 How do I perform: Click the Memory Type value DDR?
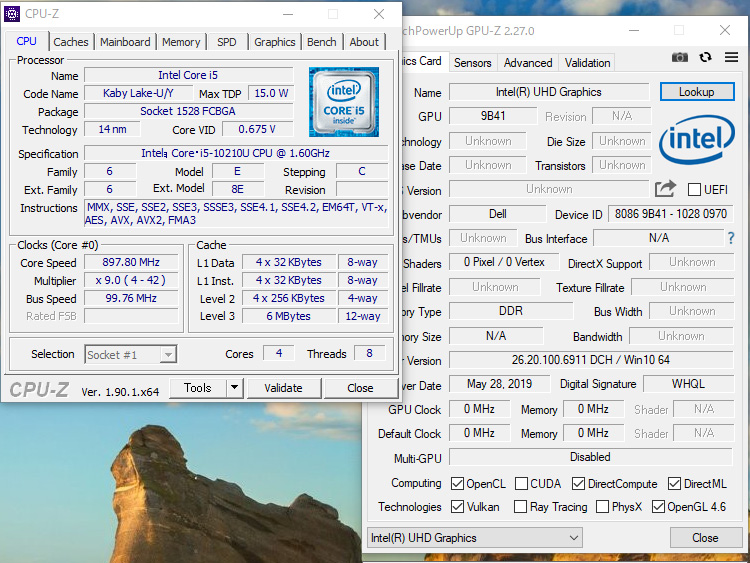(x=511, y=311)
